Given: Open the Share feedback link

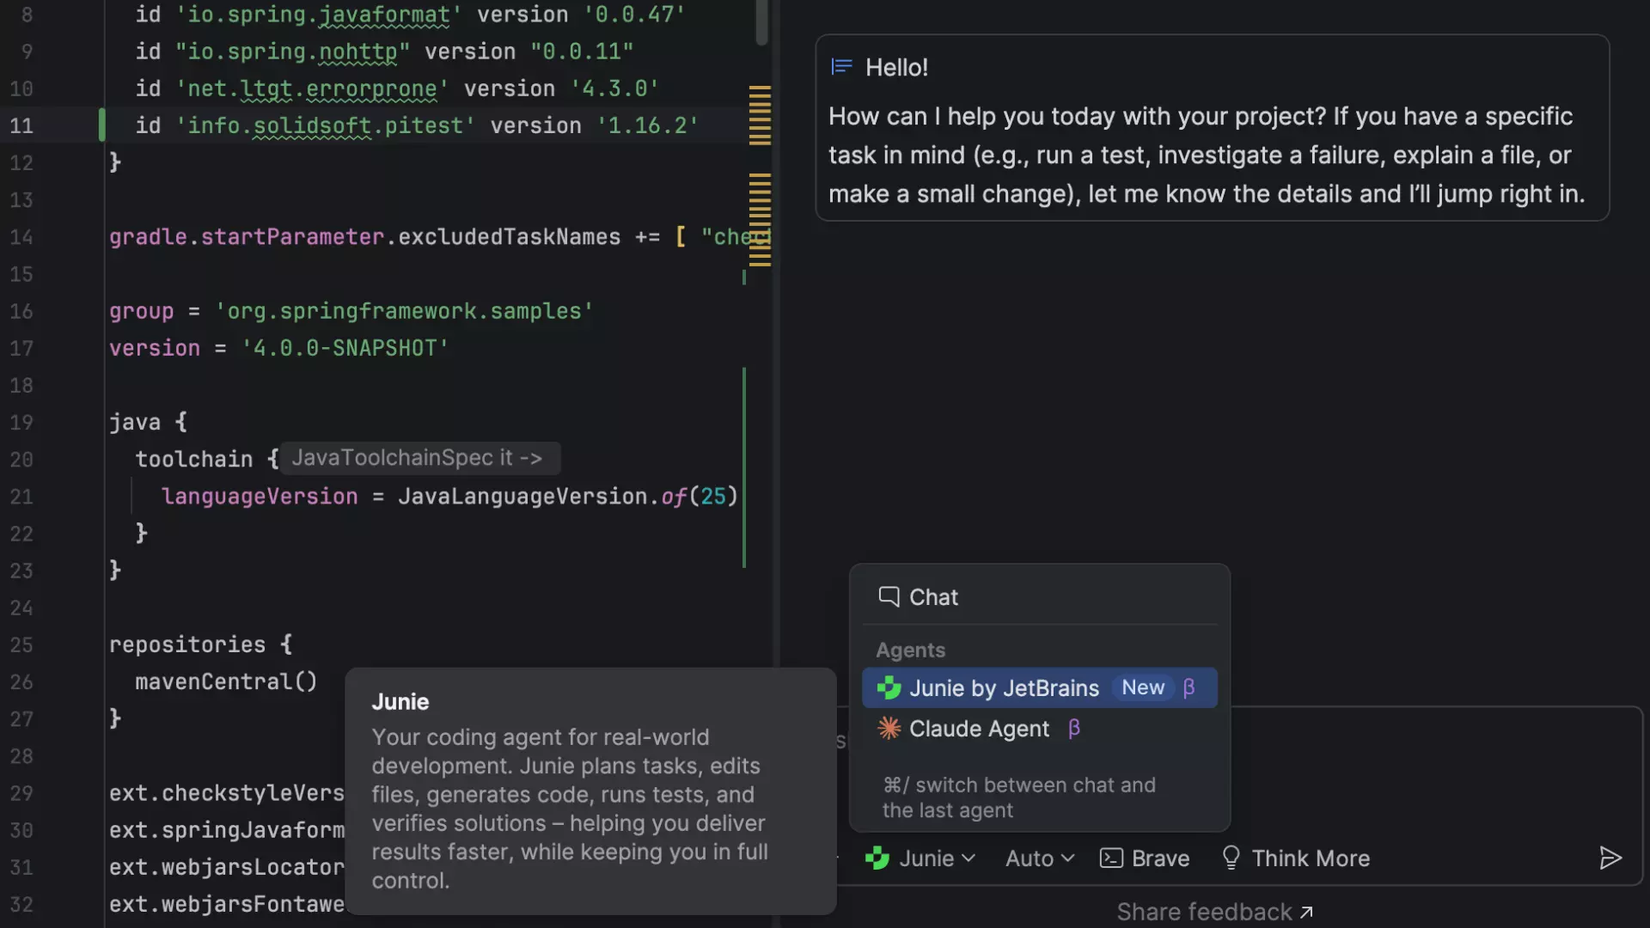Looking at the screenshot, I should pyautogui.click(x=1214, y=911).
